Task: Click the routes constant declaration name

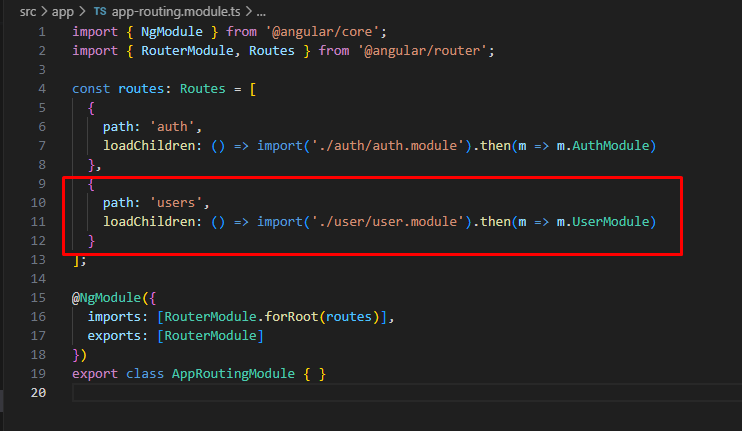Action: (141, 88)
